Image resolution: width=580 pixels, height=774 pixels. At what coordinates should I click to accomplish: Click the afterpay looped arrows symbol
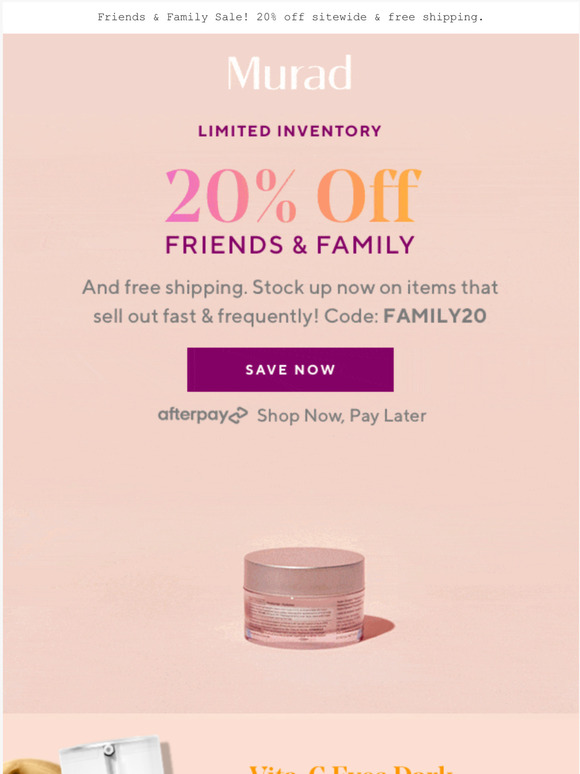(238, 415)
